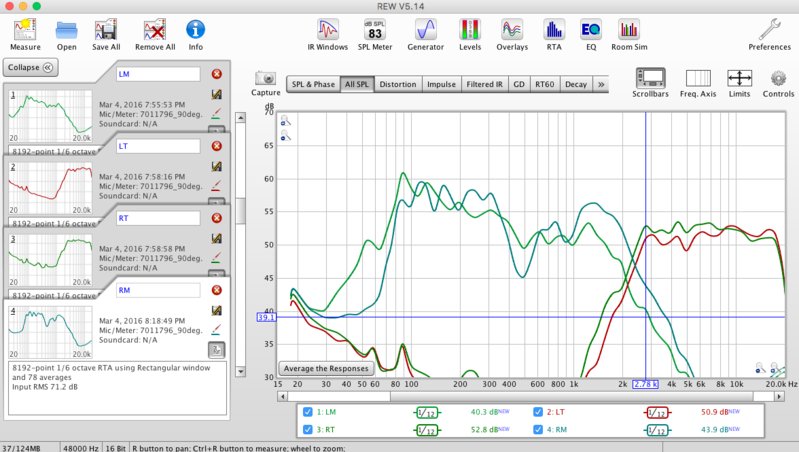
Task: Change trace colour for RM measurement
Action: coord(217,329)
